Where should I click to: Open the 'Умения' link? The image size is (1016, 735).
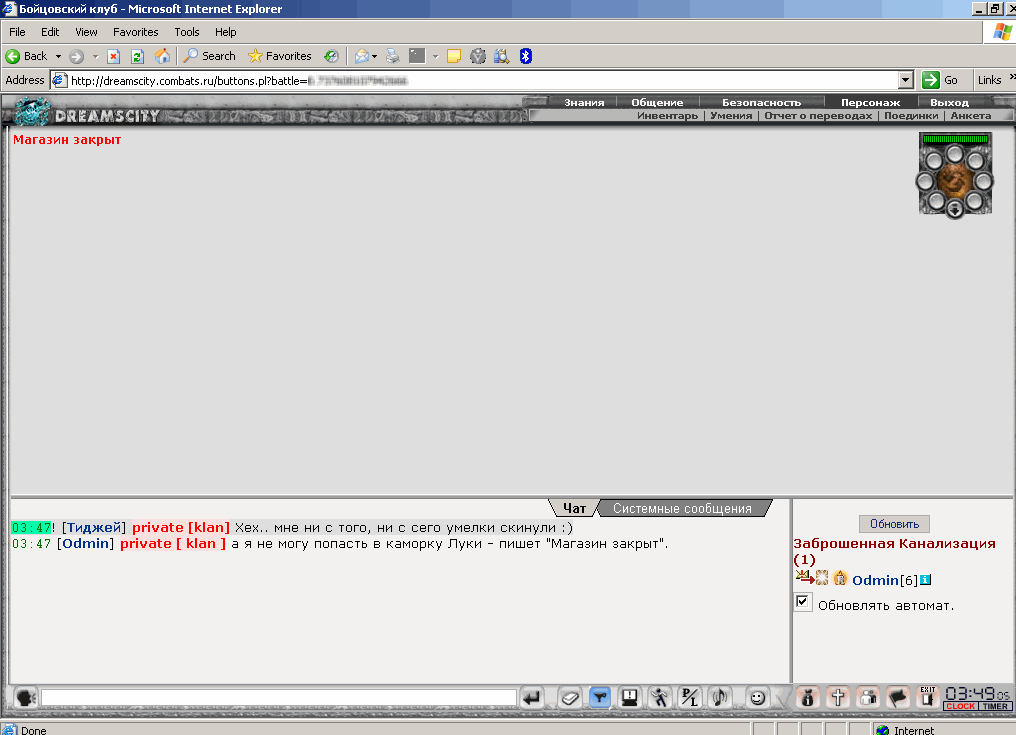coord(731,115)
